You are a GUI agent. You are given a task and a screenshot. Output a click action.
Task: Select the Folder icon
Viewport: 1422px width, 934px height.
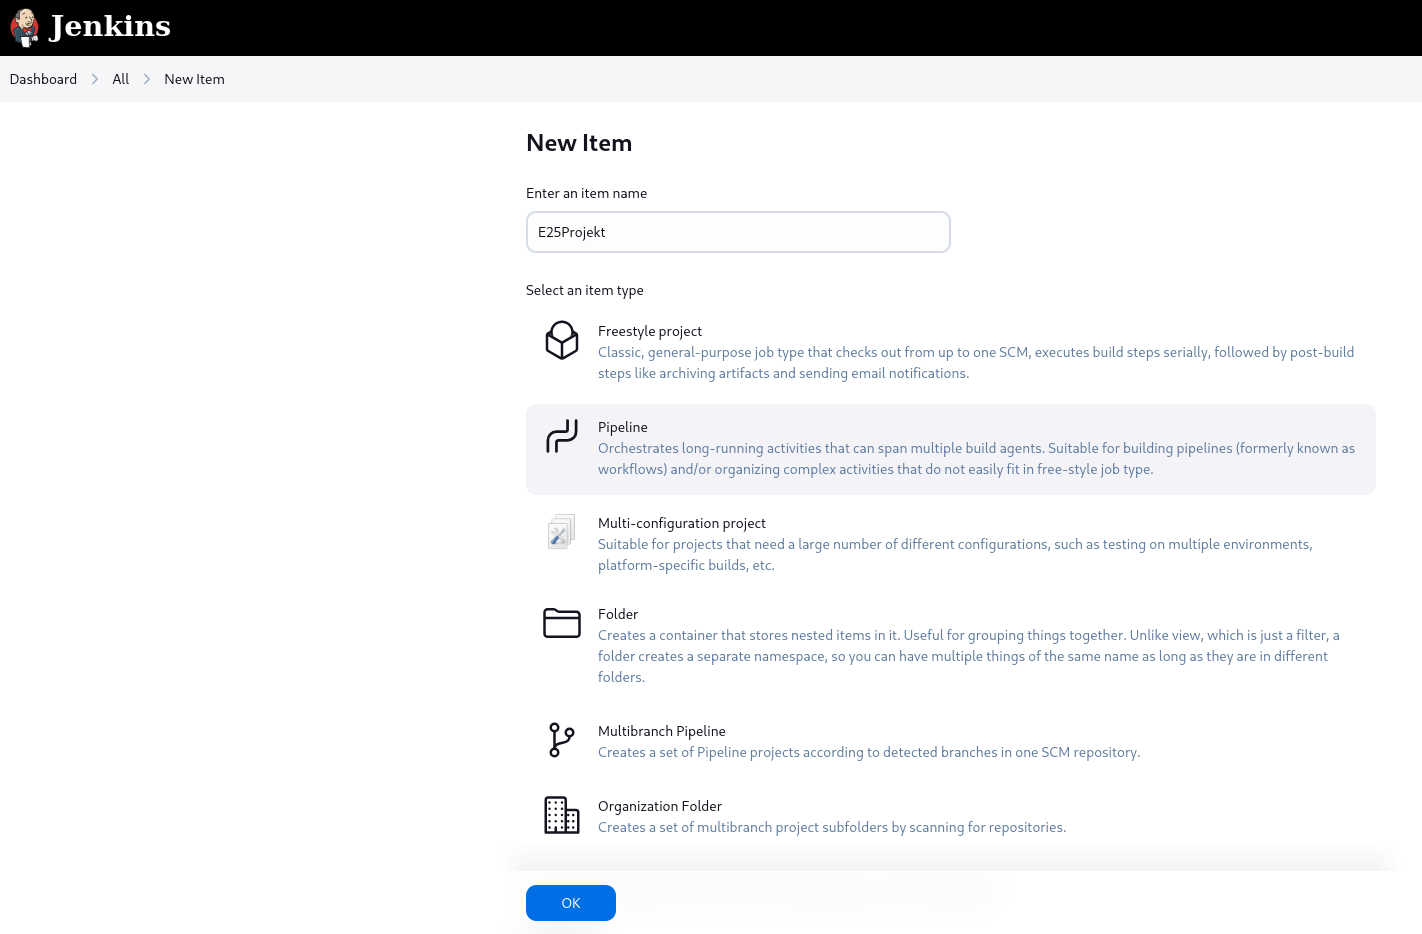(x=562, y=623)
